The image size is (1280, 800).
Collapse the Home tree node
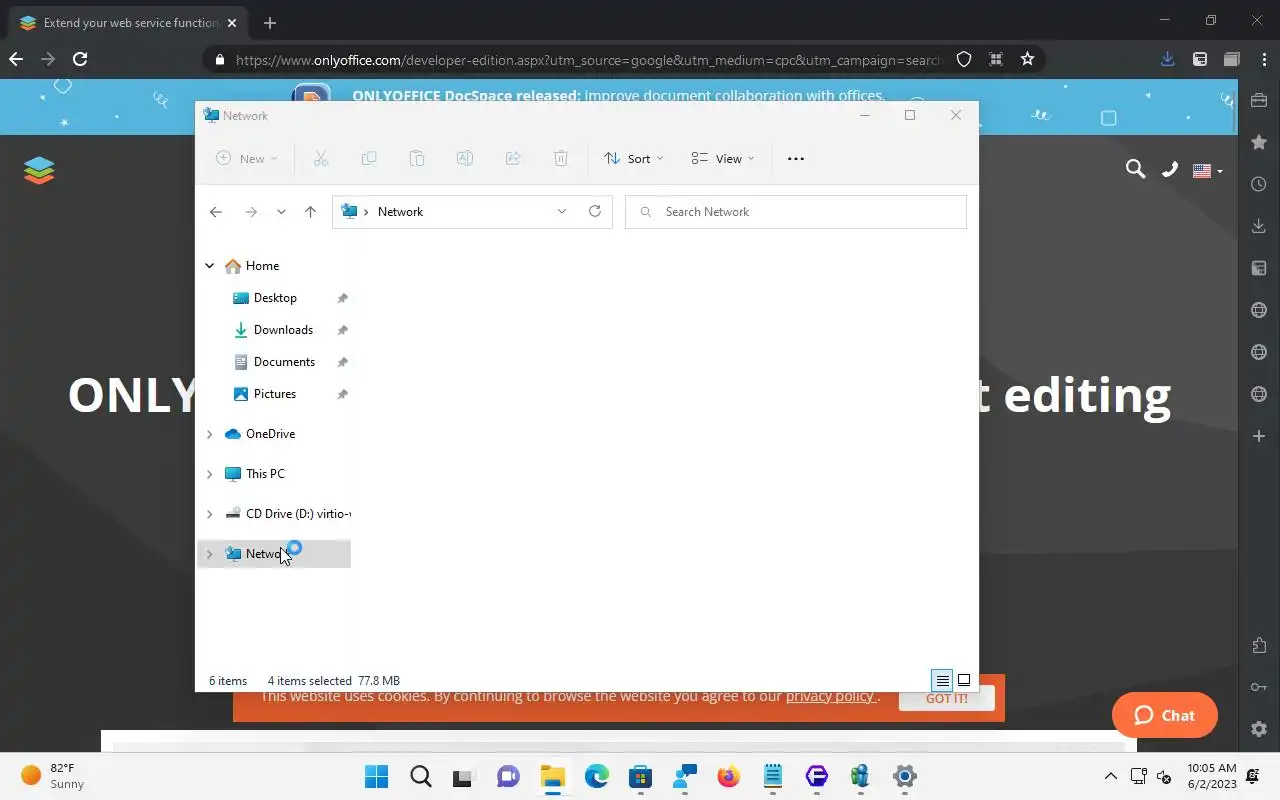209,266
